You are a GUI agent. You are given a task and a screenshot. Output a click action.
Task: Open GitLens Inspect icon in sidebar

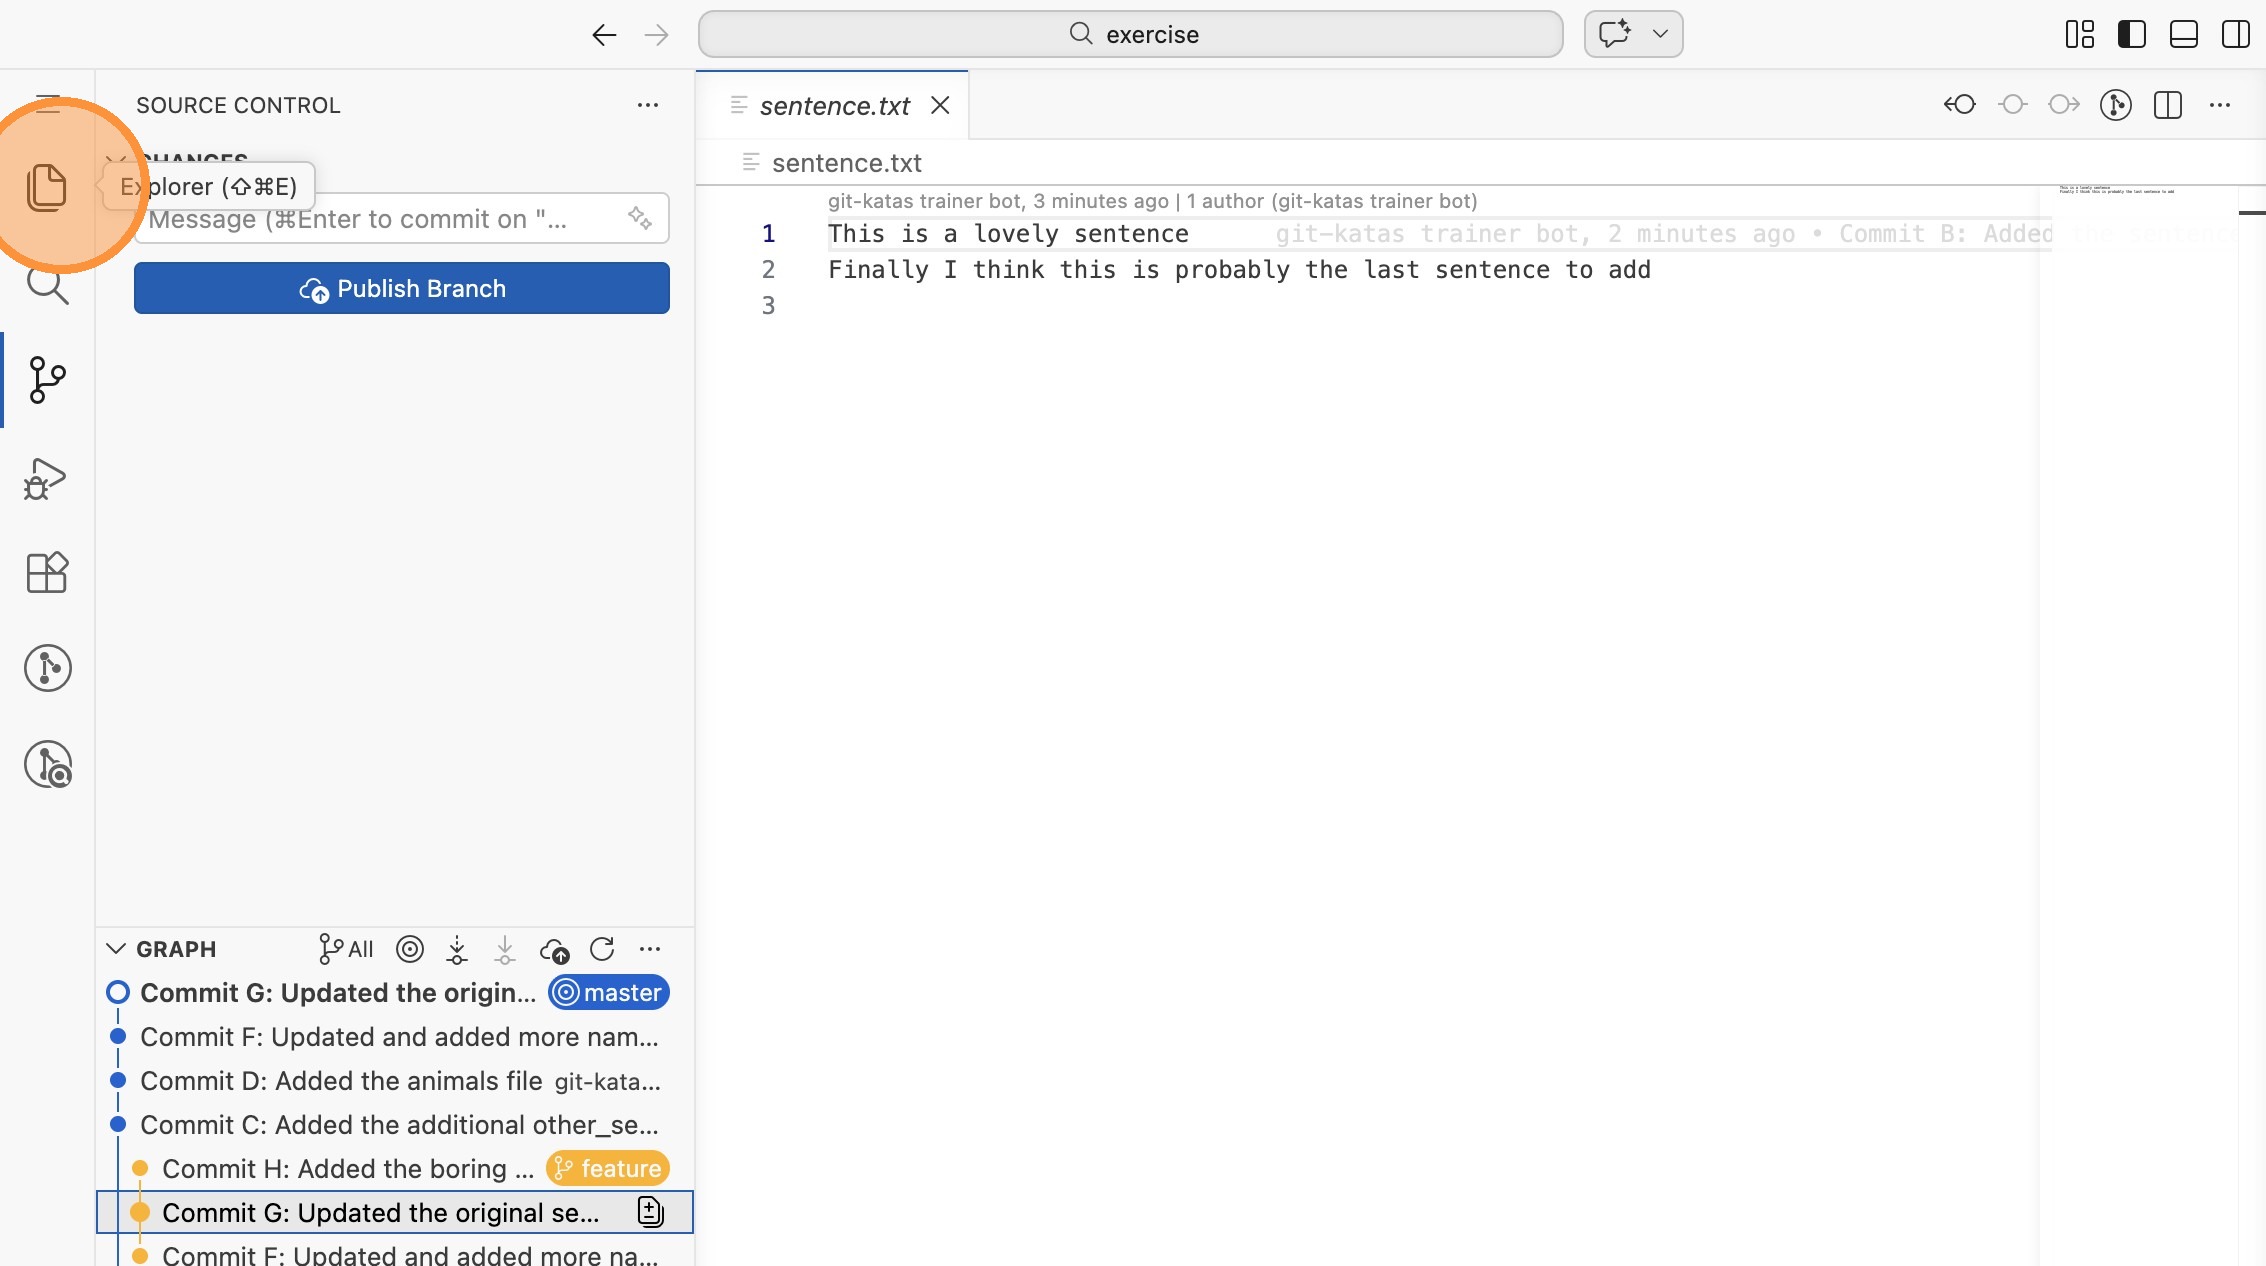[x=46, y=765]
